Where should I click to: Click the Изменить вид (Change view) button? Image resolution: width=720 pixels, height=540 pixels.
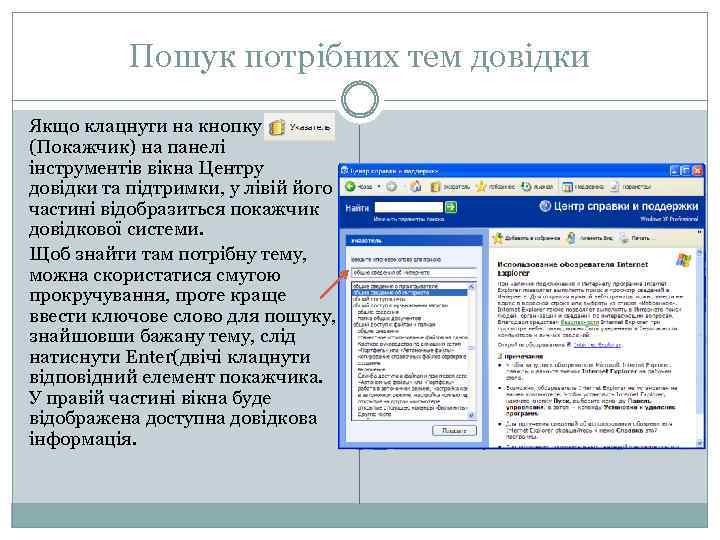point(590,238)
